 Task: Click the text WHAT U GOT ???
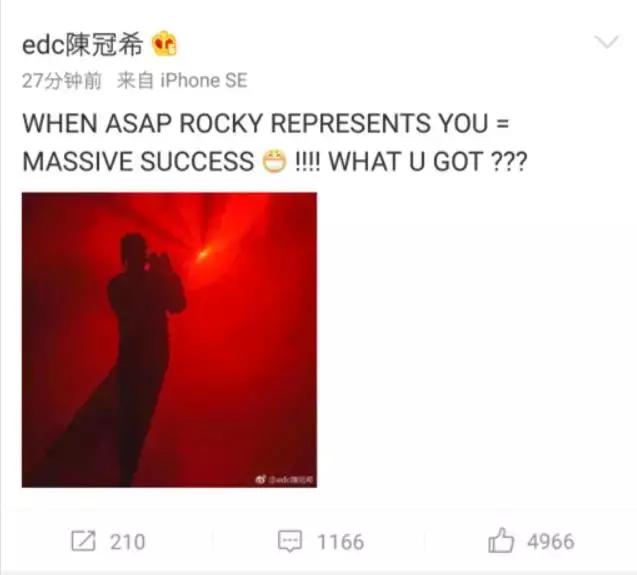428,162
